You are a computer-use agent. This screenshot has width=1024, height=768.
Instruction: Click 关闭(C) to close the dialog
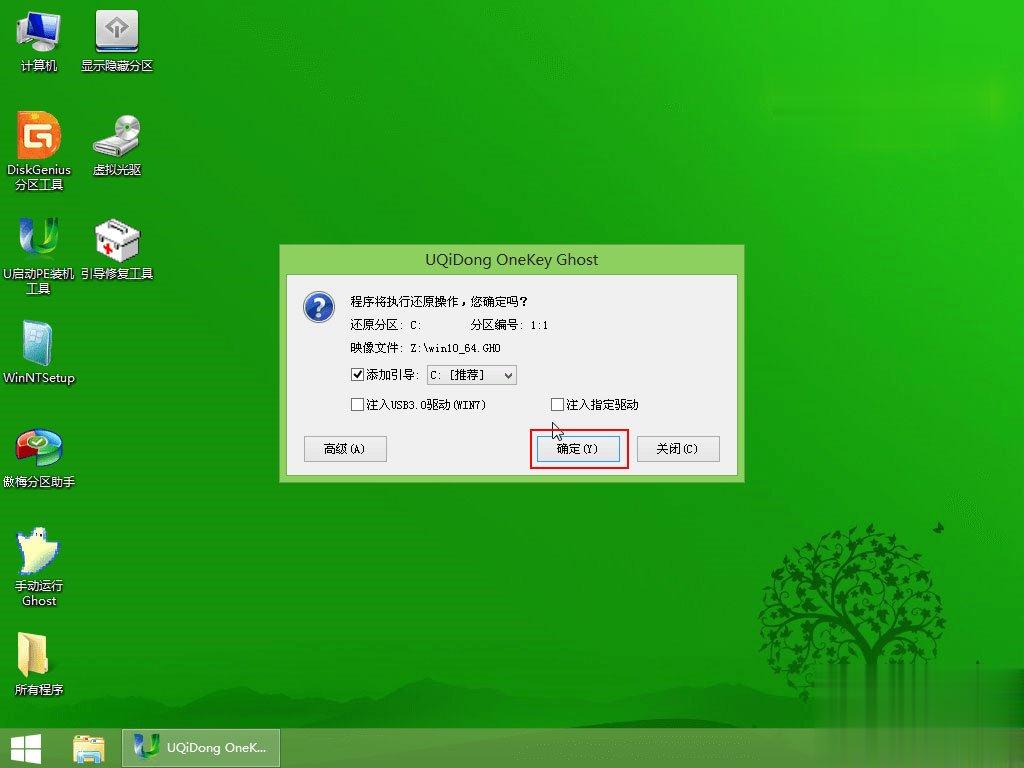[679, 449]
